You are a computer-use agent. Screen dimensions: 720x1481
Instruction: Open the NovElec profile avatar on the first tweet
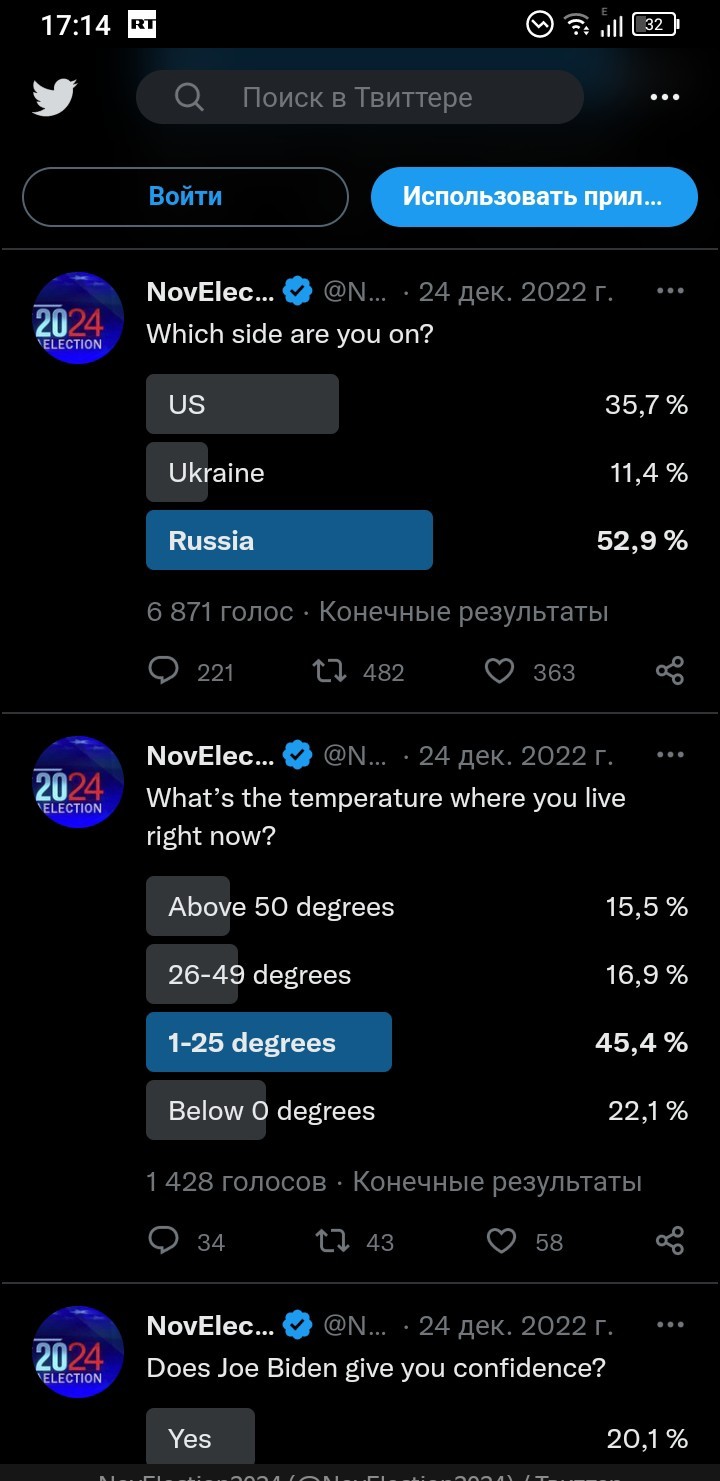pos(78,318)
